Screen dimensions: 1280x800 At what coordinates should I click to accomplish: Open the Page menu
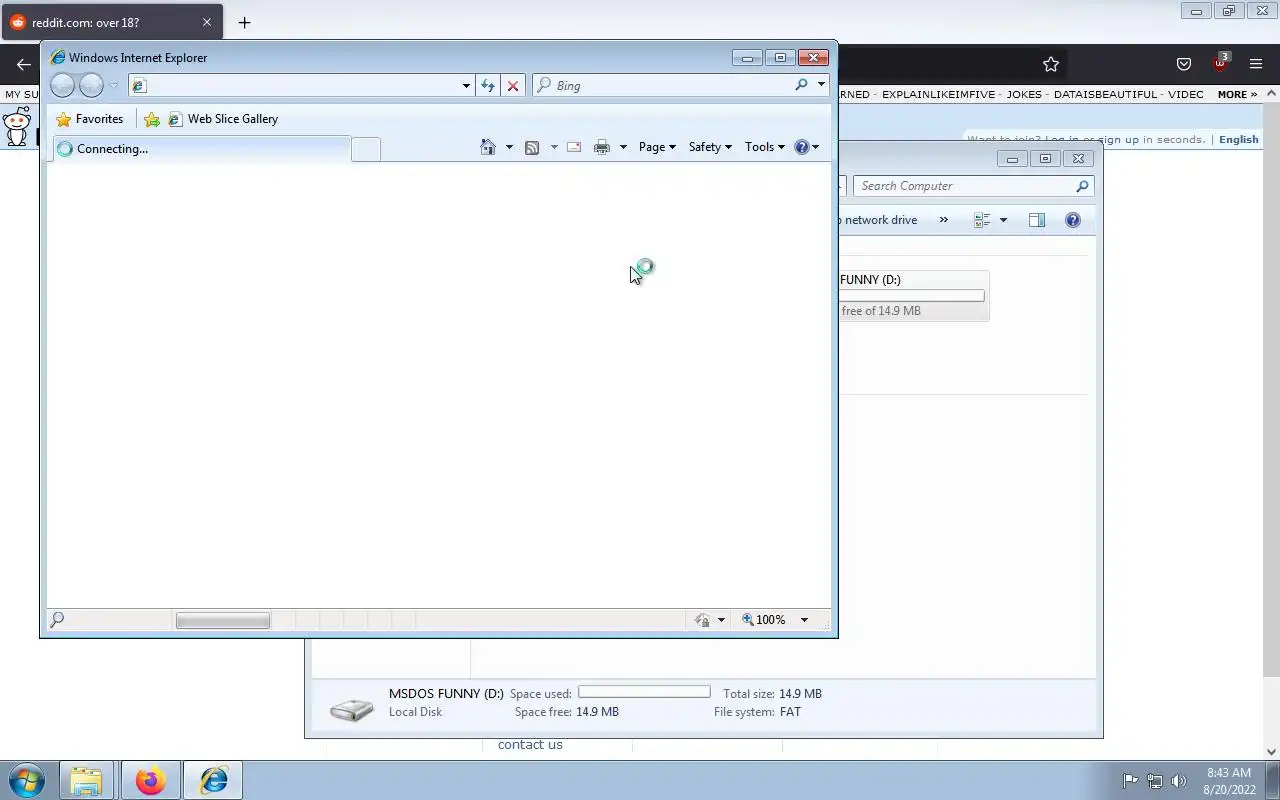click(657, 147)
